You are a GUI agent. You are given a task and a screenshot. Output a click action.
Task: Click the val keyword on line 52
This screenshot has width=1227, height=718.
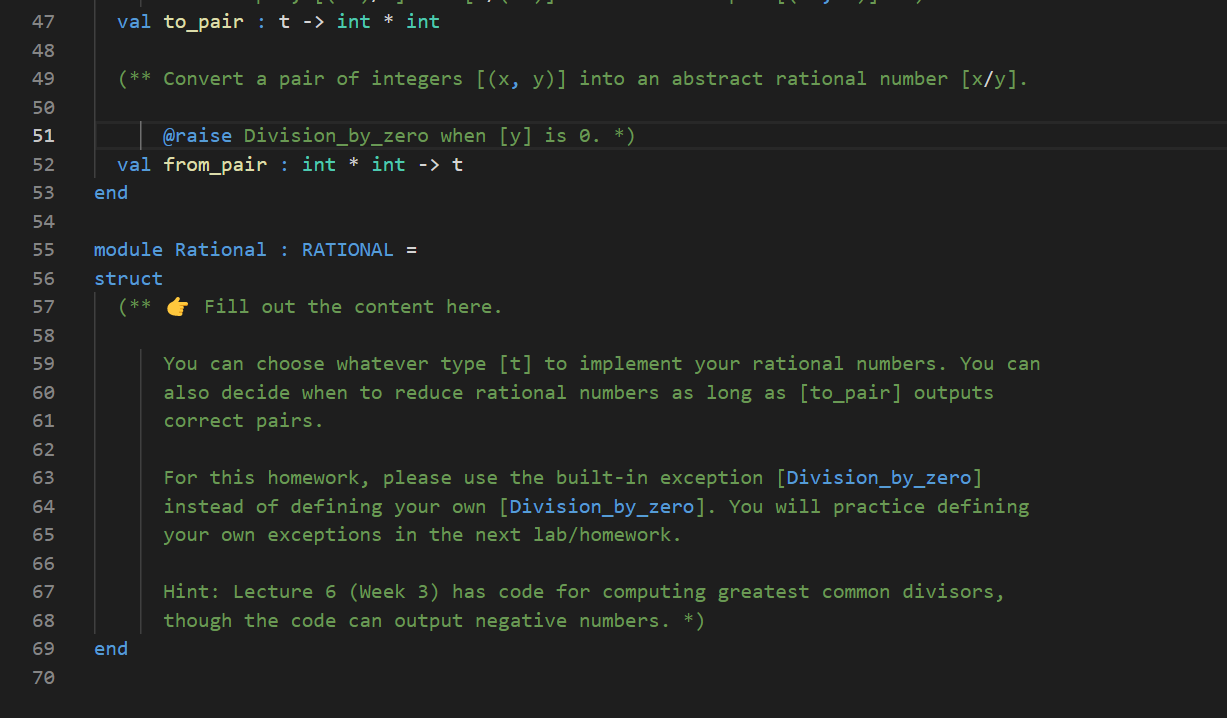click(x=134, y=164)
